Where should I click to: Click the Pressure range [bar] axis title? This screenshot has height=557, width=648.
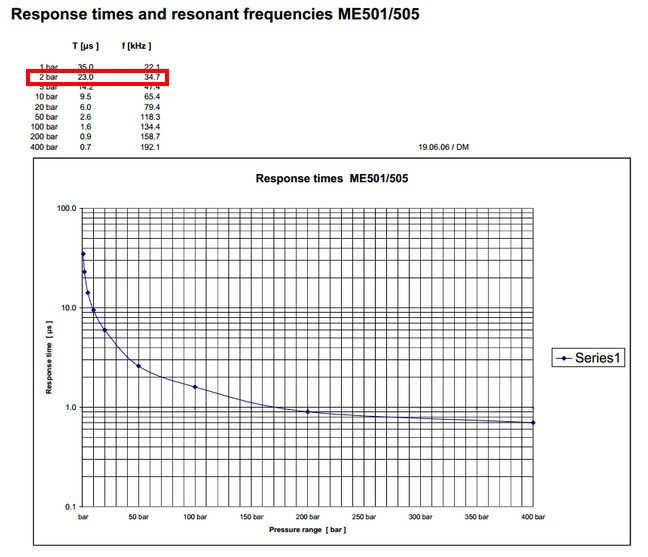[307, 529]
